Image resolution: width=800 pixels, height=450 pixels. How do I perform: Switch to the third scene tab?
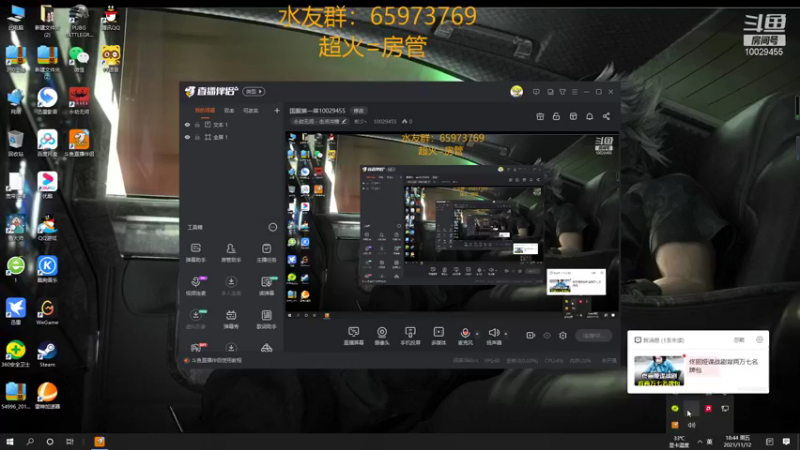click(250, 110)
